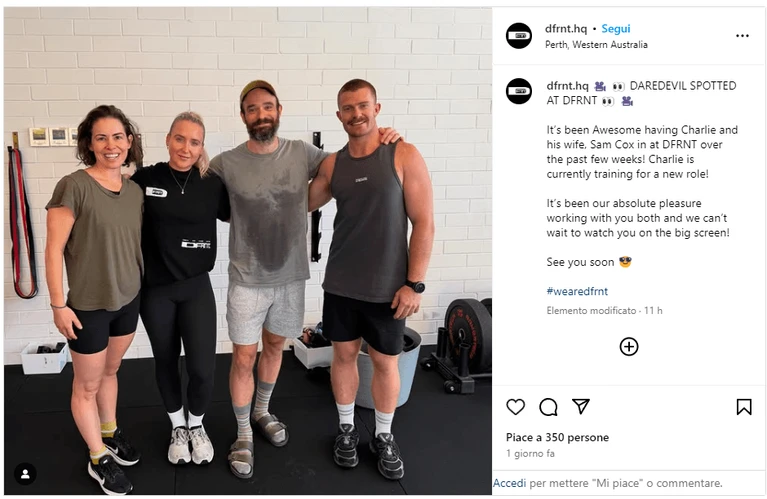Open dfrnt.hq profile avatar in header
767x499 pixels.
[519, 36]
